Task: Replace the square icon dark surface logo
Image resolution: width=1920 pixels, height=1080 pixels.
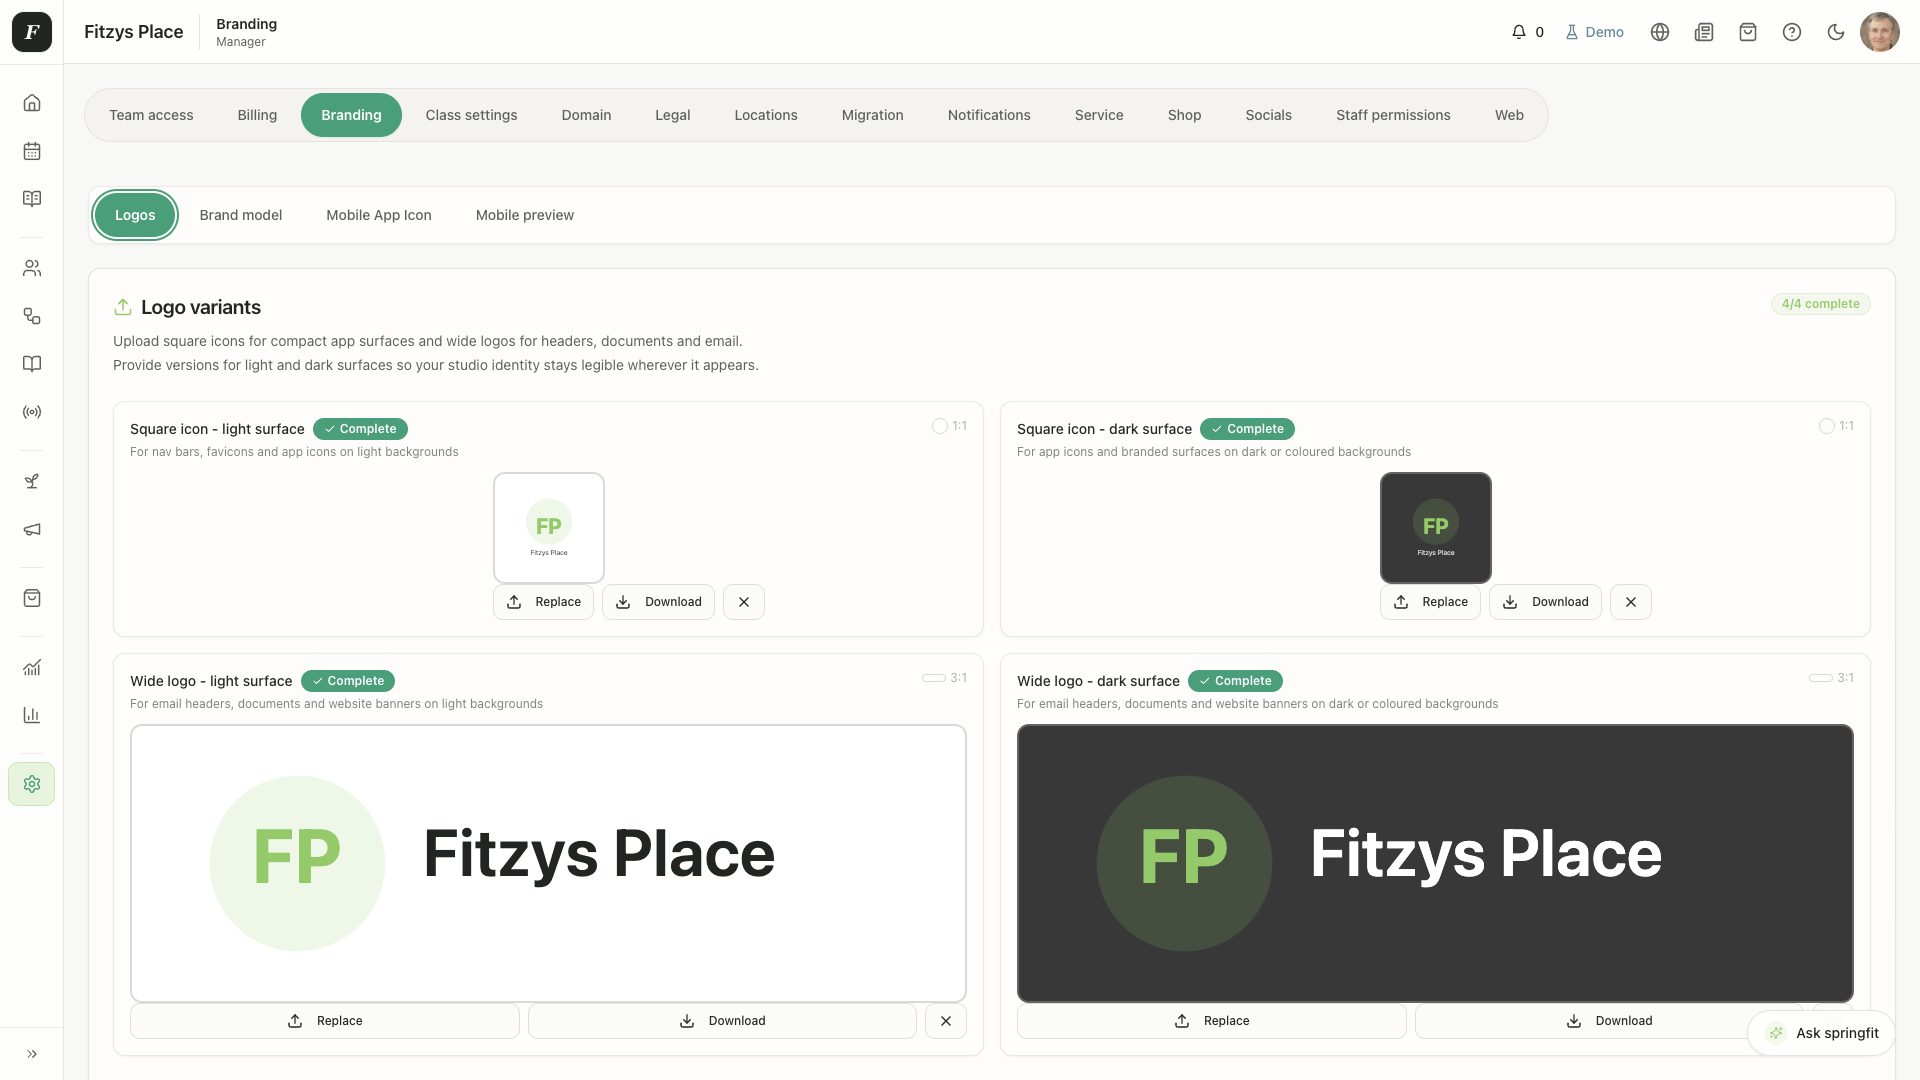Action: click(x=1430, y=602)
